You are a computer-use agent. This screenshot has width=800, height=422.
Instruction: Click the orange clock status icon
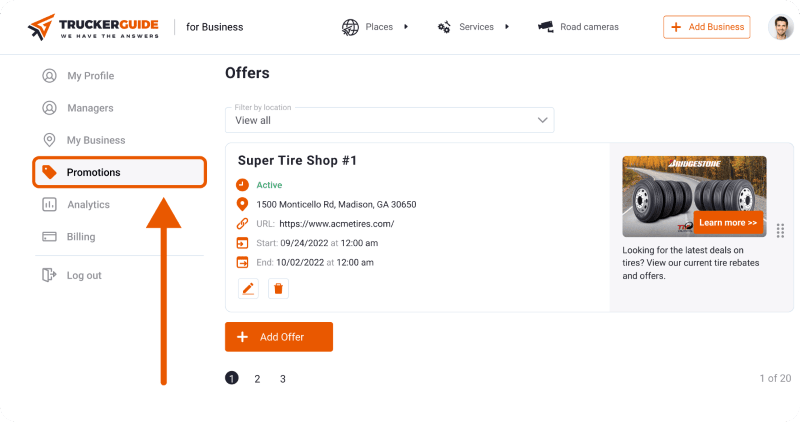pyautogui.click(x=242, y=185)
